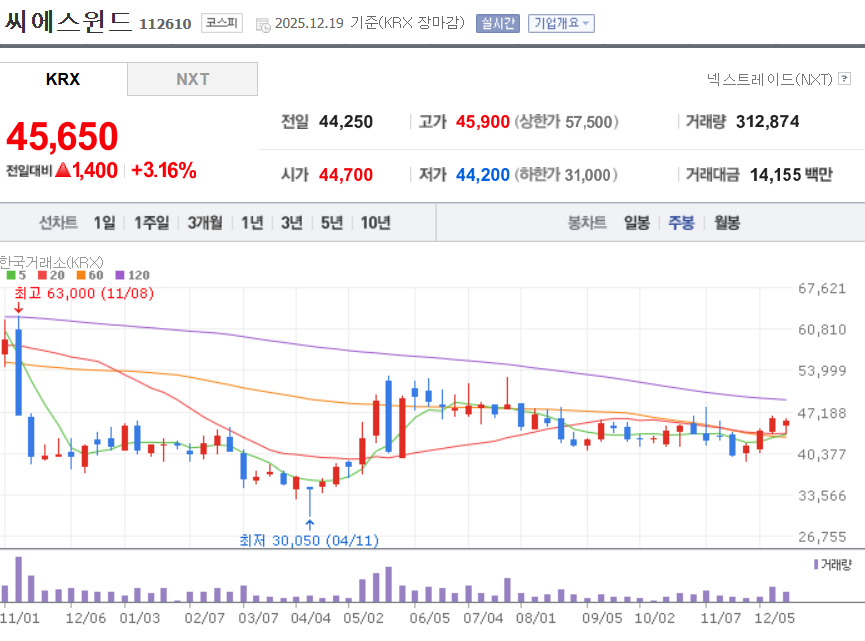Click the 최저 30,050 (04/11) chart label
865x641 pixels.
309,540
